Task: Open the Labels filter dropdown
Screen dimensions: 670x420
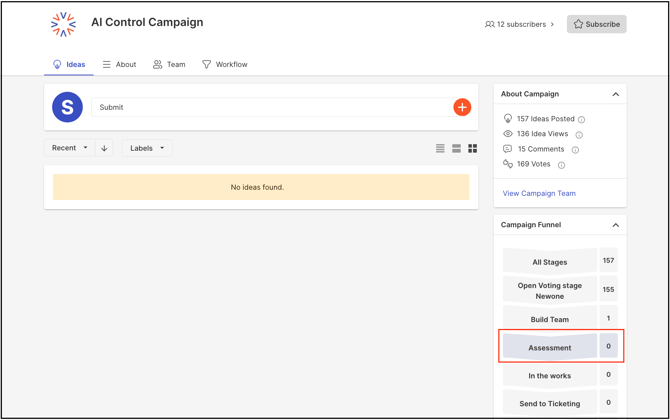Action: 146,148
